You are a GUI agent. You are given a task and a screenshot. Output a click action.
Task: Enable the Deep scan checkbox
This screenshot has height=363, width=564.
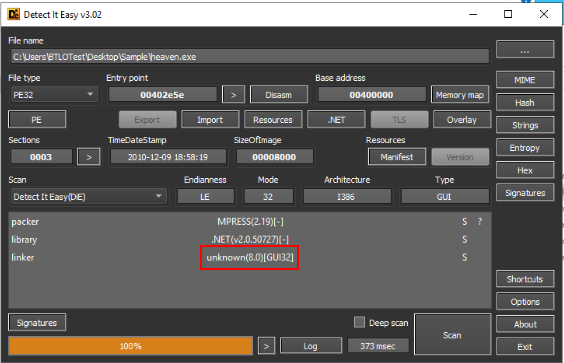[x=359, y=322]
